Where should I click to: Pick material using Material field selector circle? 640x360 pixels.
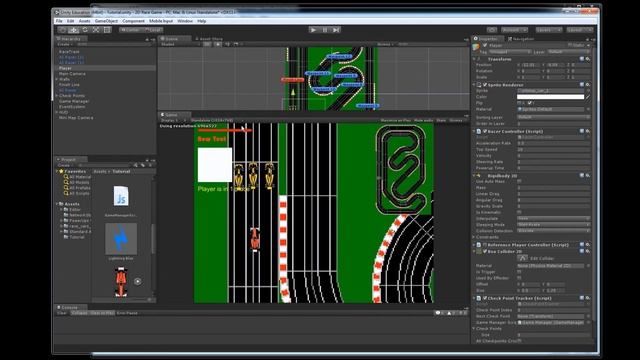pyautogui.click(x=588, y=109)
